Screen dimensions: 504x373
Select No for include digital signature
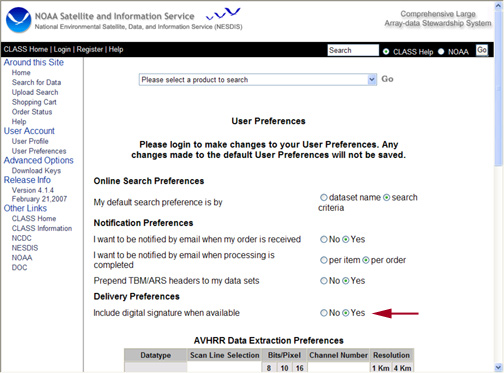pos(324,313)
